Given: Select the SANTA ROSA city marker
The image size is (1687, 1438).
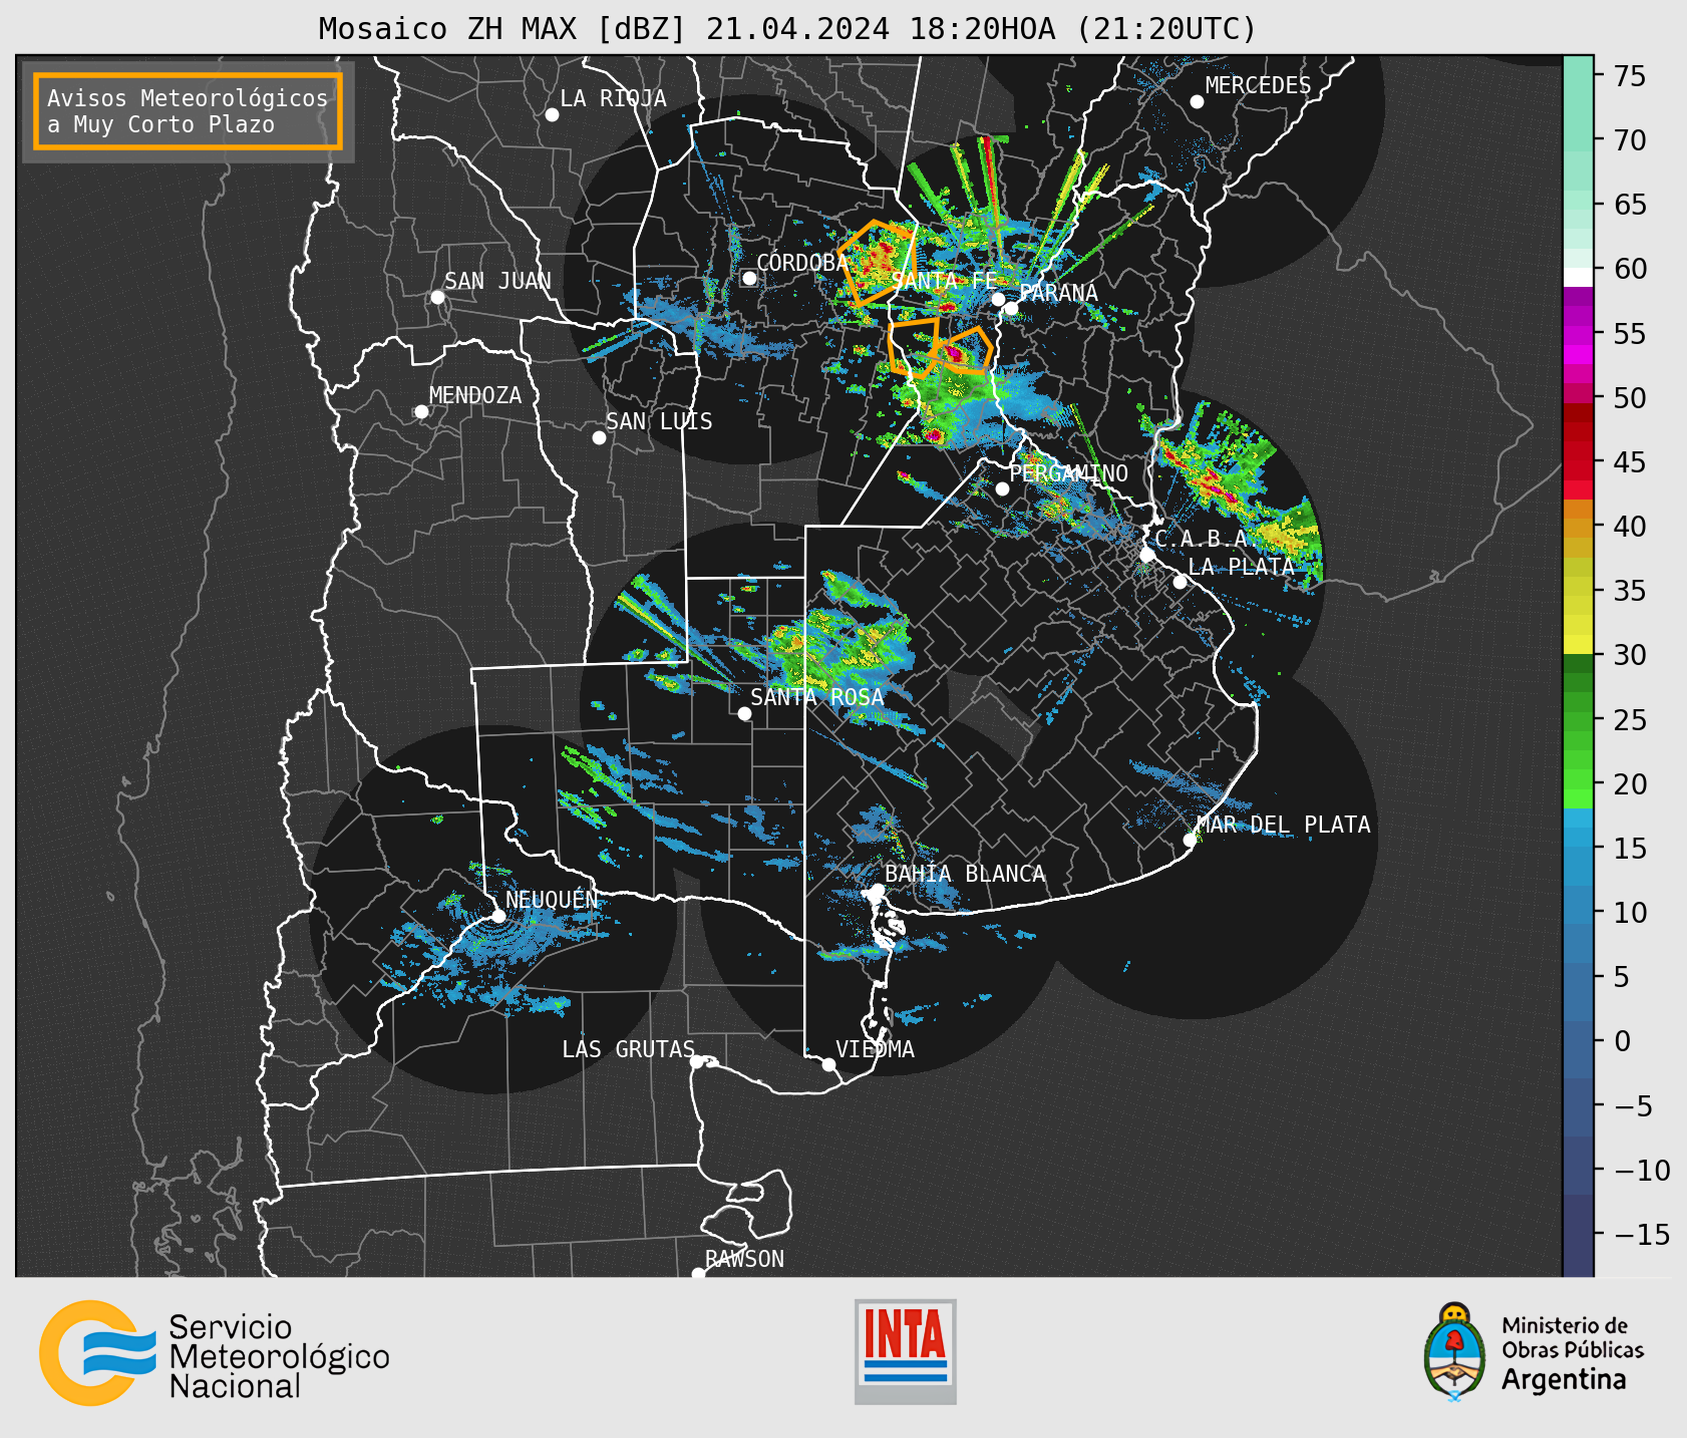Looking at the screenshot, I should point(744,713).
